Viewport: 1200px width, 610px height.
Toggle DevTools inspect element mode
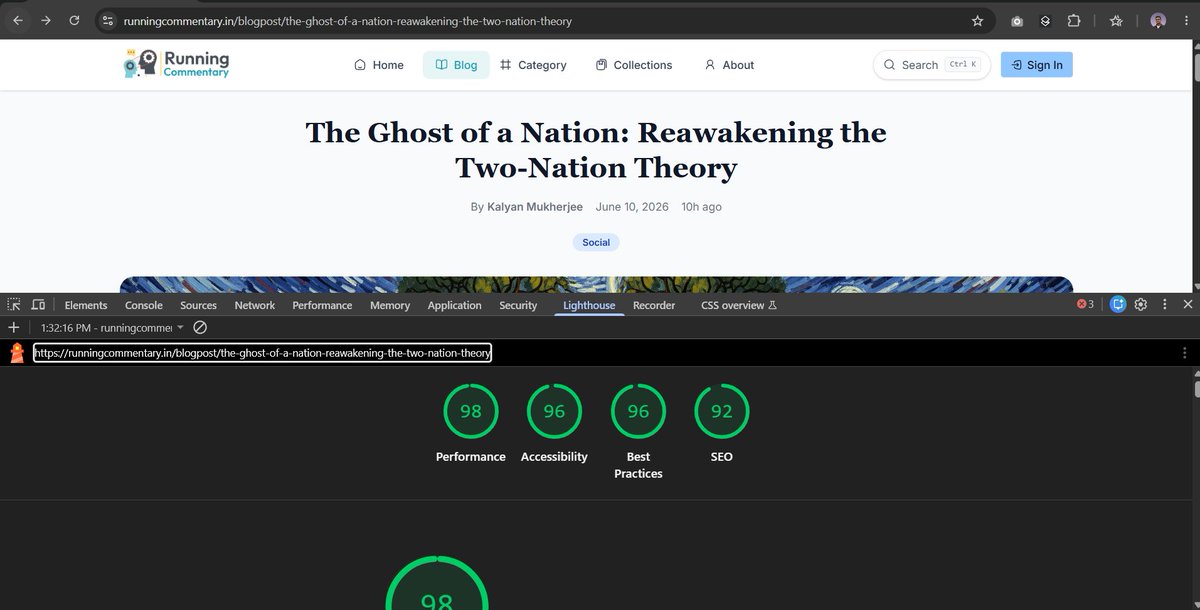coord(14,304)
